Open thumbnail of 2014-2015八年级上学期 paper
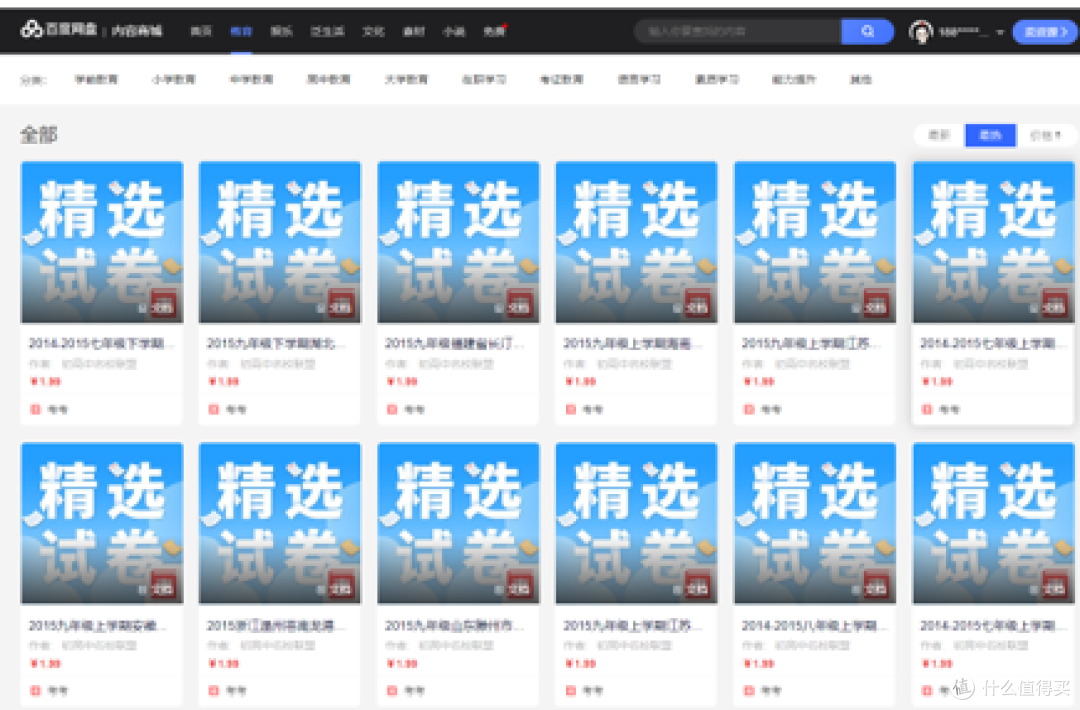The image size is (1080, 710). pos(816,523)
